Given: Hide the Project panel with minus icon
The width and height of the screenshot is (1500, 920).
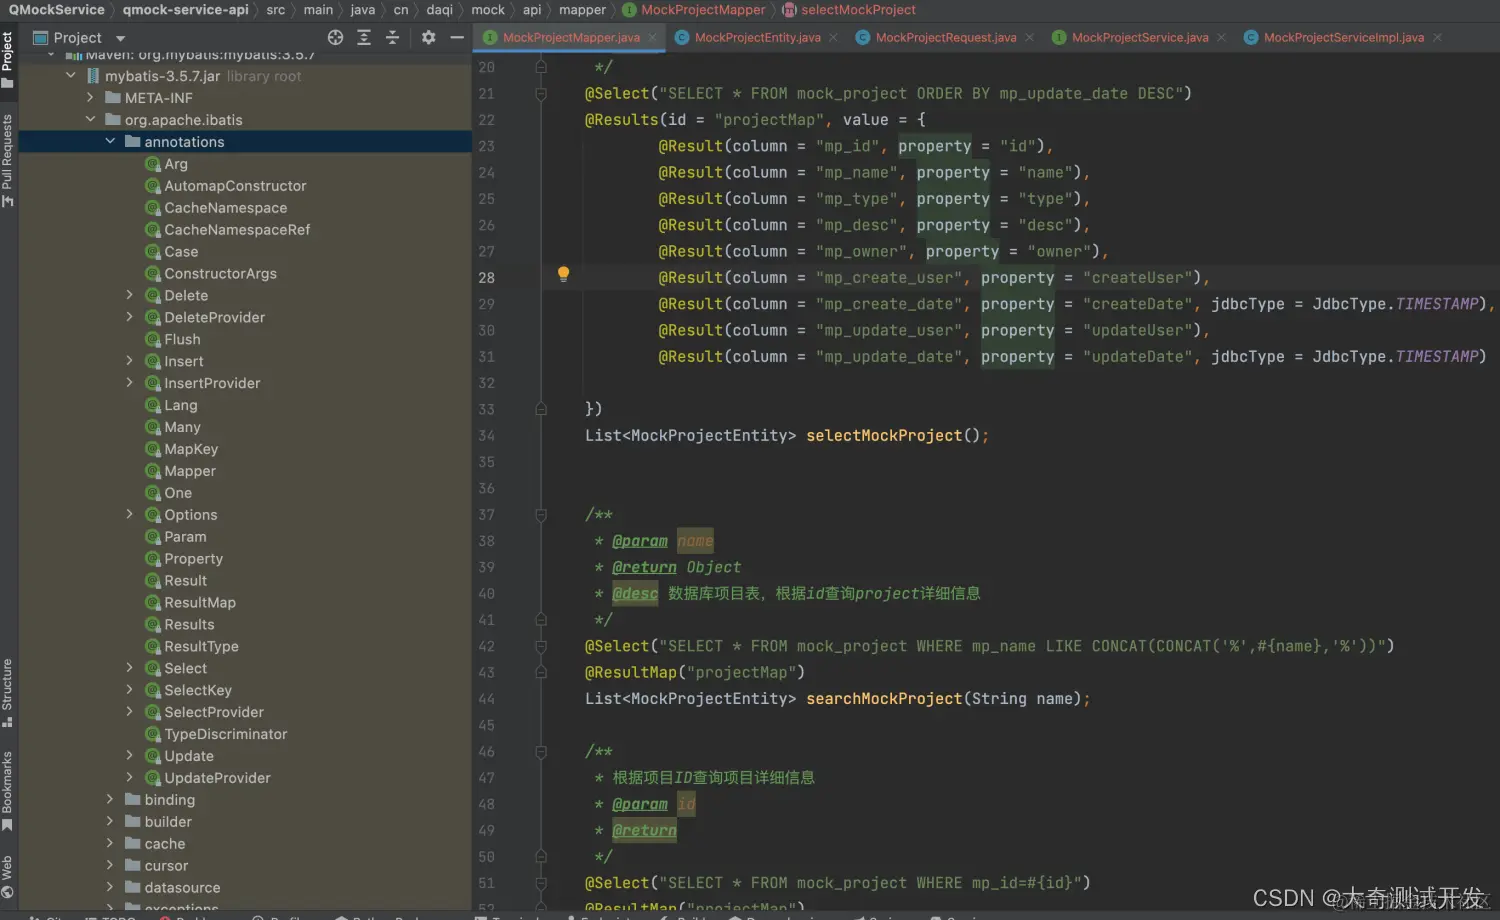Looking at the screenshot, I should [457, 37].
